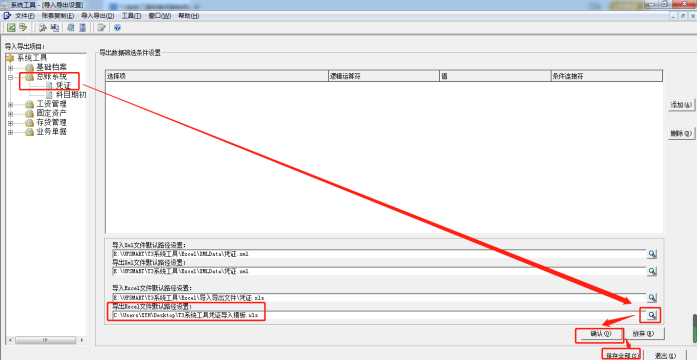Click the 导出Excel文件 default path field

(379, 315)
